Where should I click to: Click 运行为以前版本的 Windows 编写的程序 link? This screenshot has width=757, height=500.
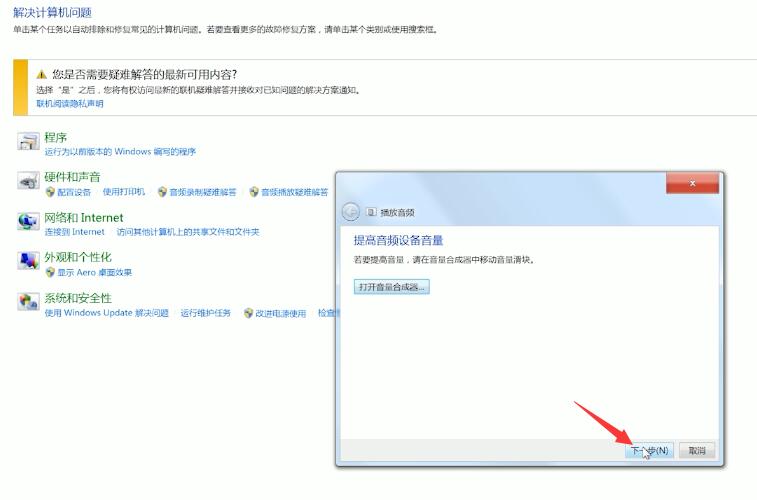tap(120, 152)
